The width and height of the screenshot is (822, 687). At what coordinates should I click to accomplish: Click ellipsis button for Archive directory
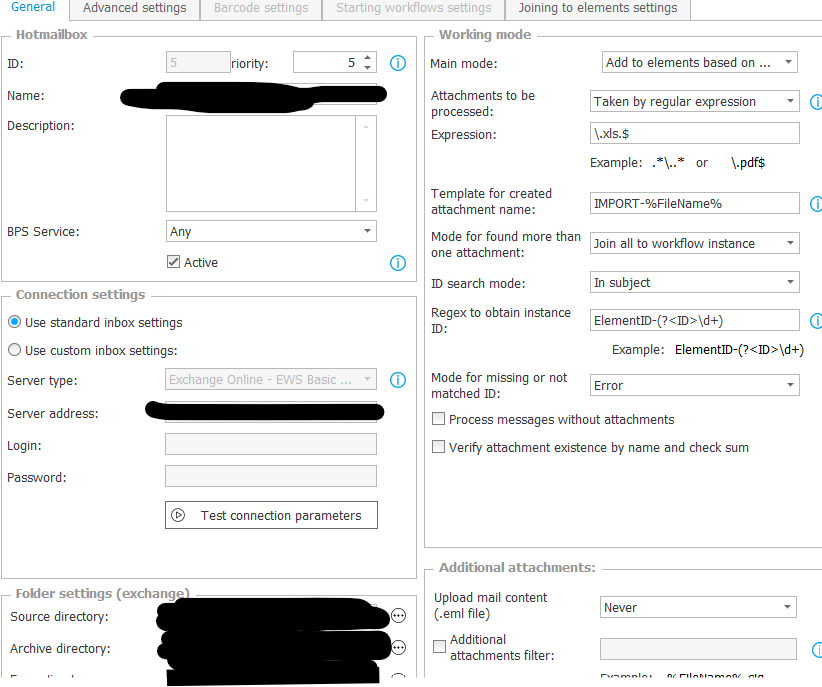tap(398, 648)
